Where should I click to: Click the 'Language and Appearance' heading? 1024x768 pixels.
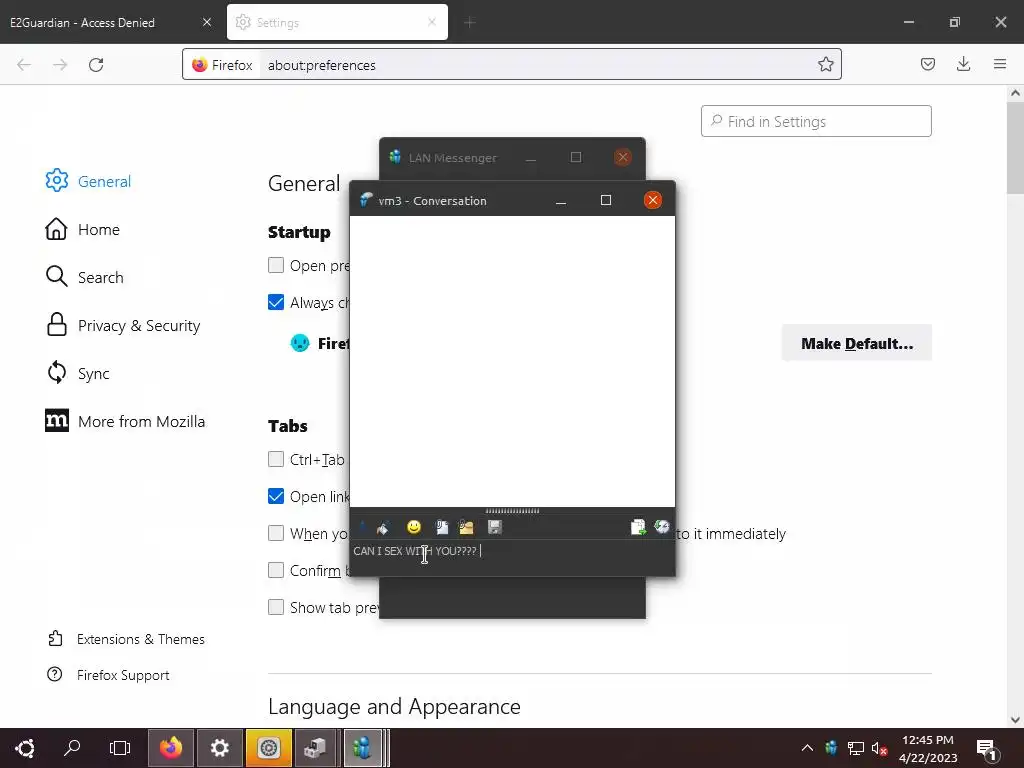[394, 707]
